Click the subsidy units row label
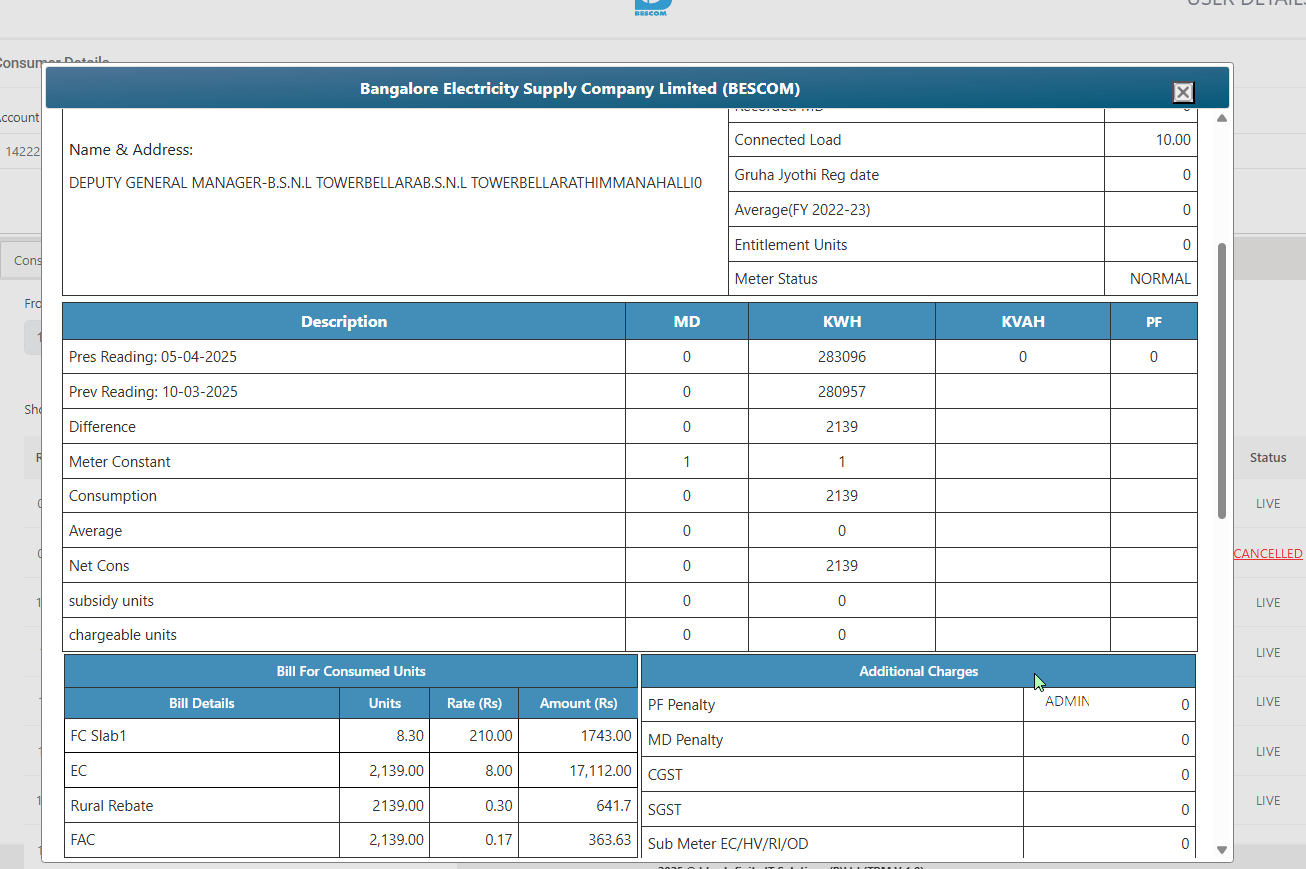 pyautogui.click(x=111, y=601)
